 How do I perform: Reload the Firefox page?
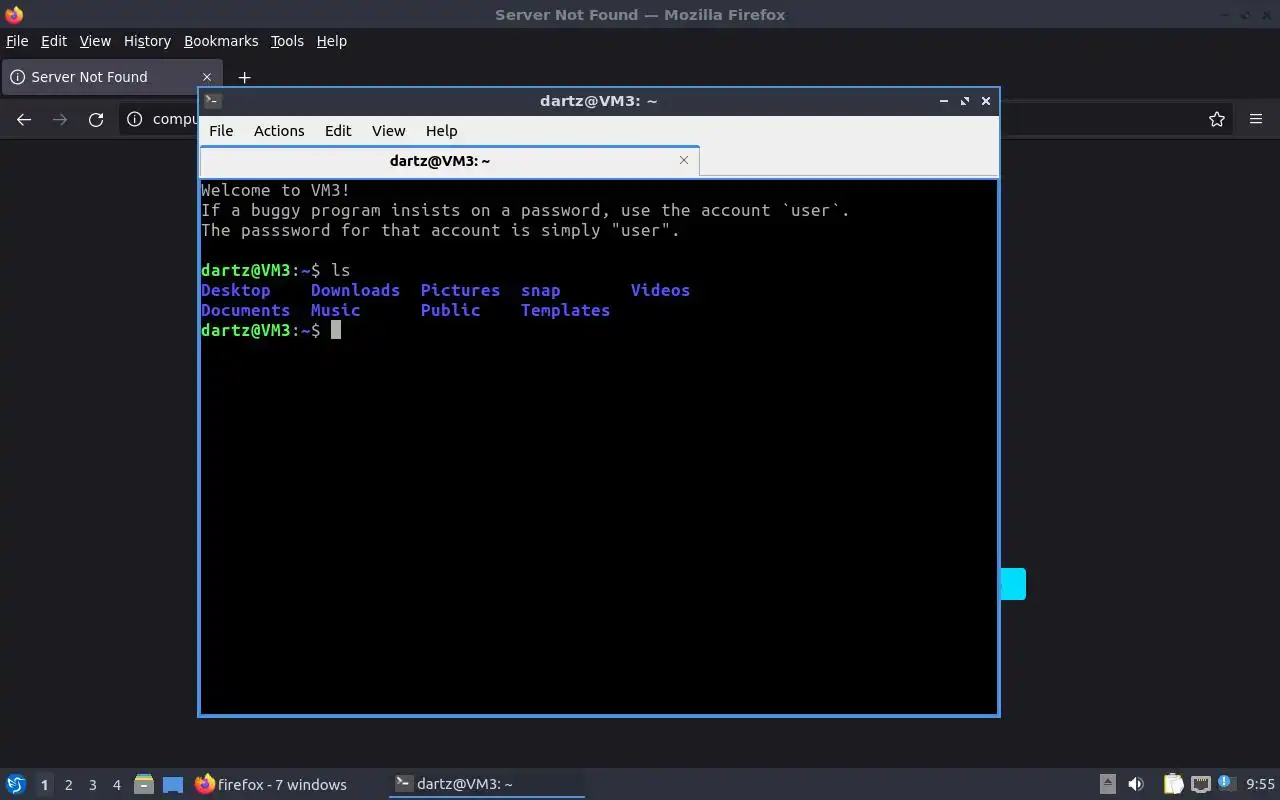(x=96, y=119)
